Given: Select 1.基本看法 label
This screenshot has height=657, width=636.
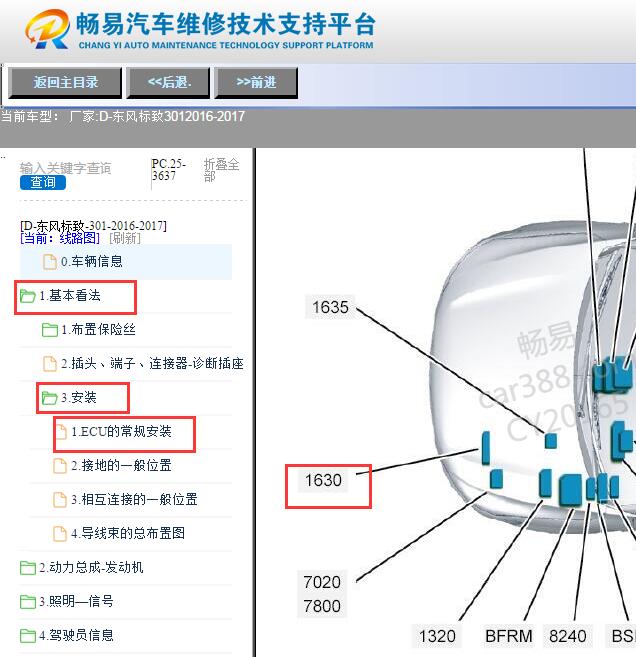Looking at the screenshot, I should [70, 296].
